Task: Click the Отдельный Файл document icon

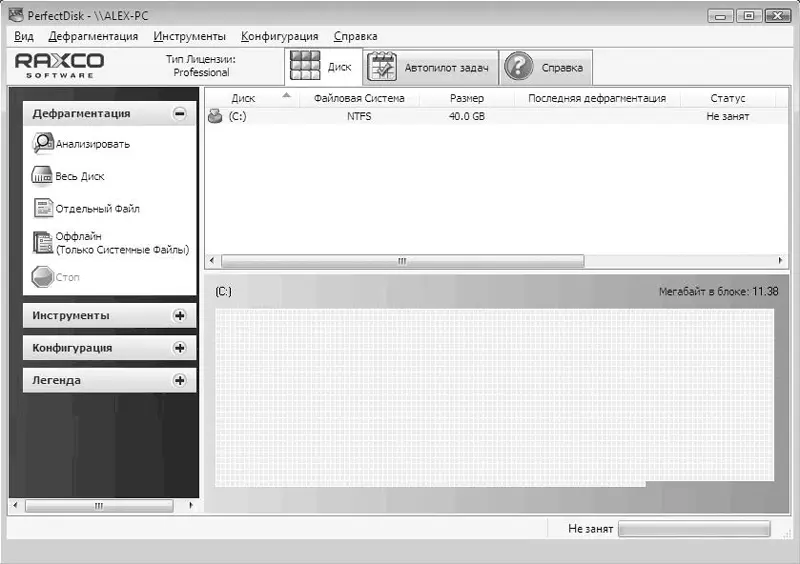Action: (43, 208)
